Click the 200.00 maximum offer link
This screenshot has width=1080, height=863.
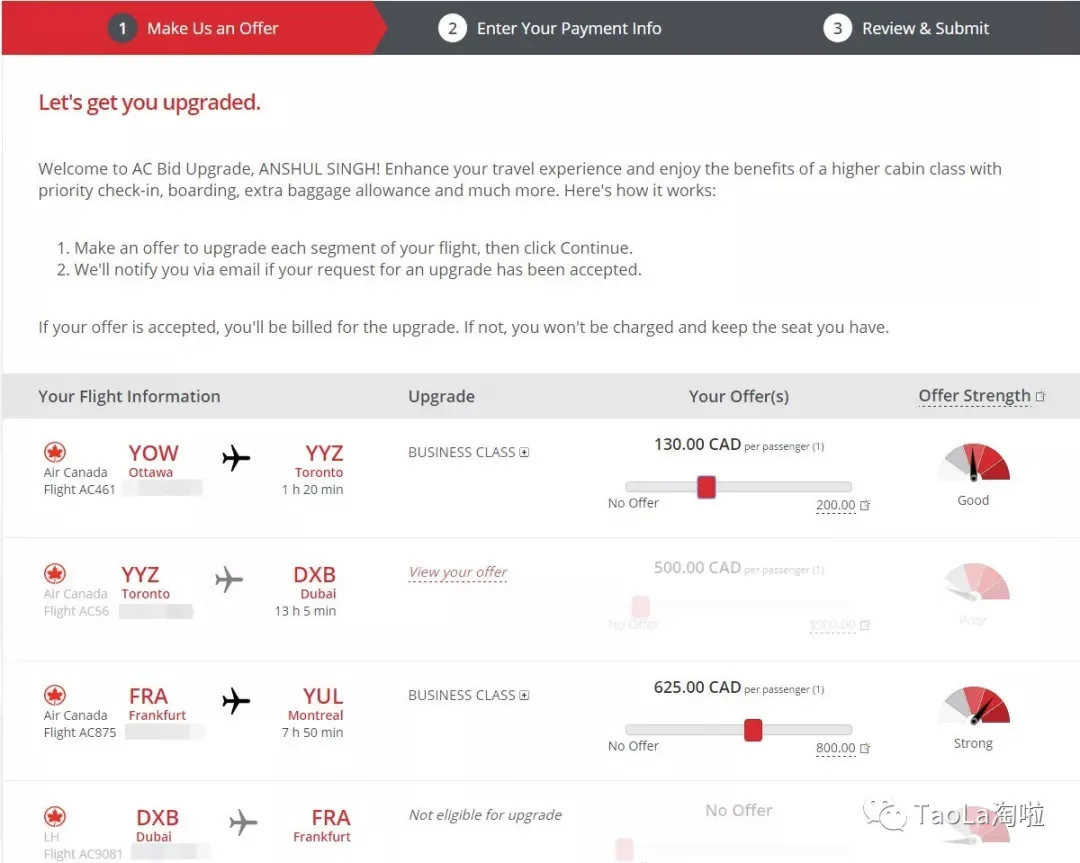click(835, 505)
